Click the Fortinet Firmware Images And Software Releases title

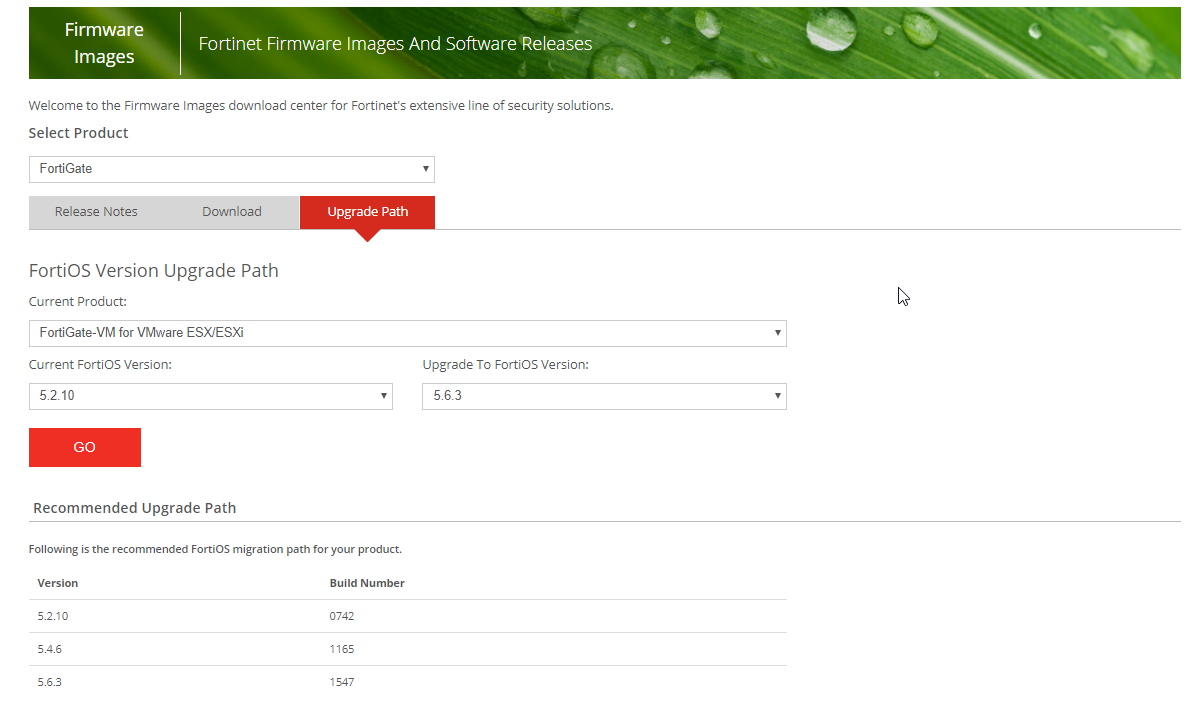(395, 44)
